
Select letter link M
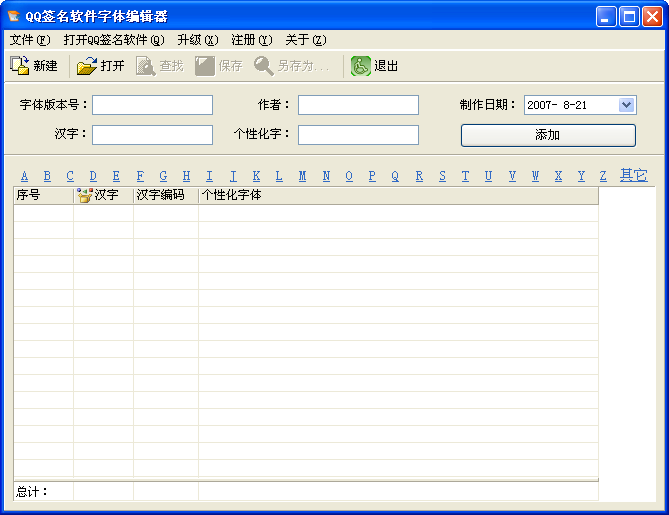(x=303, y=176)
